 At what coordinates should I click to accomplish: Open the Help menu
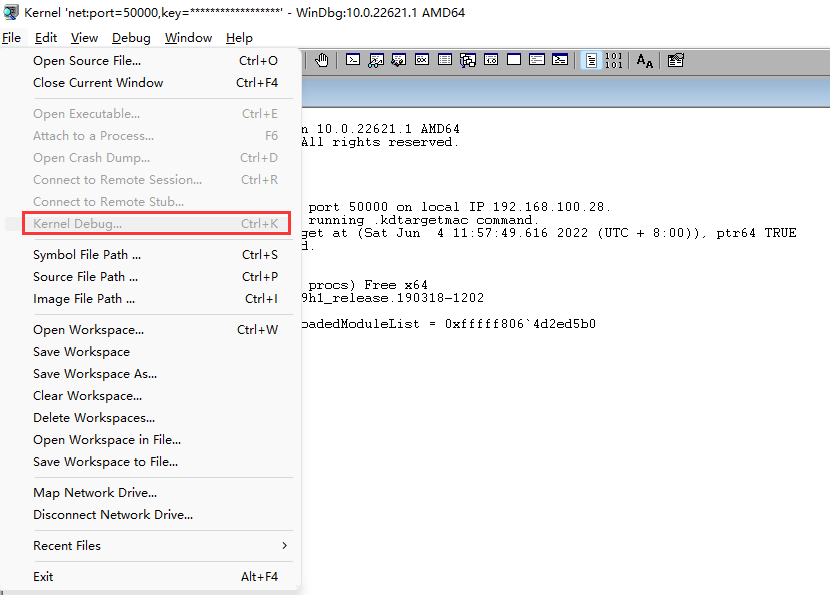[x=239, y=38]
